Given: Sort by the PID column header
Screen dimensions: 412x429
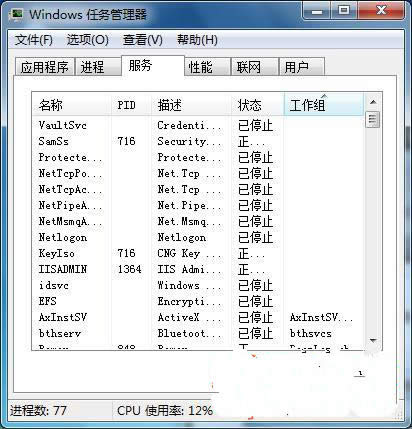Looking at the screenshot, I should (131, 105).
